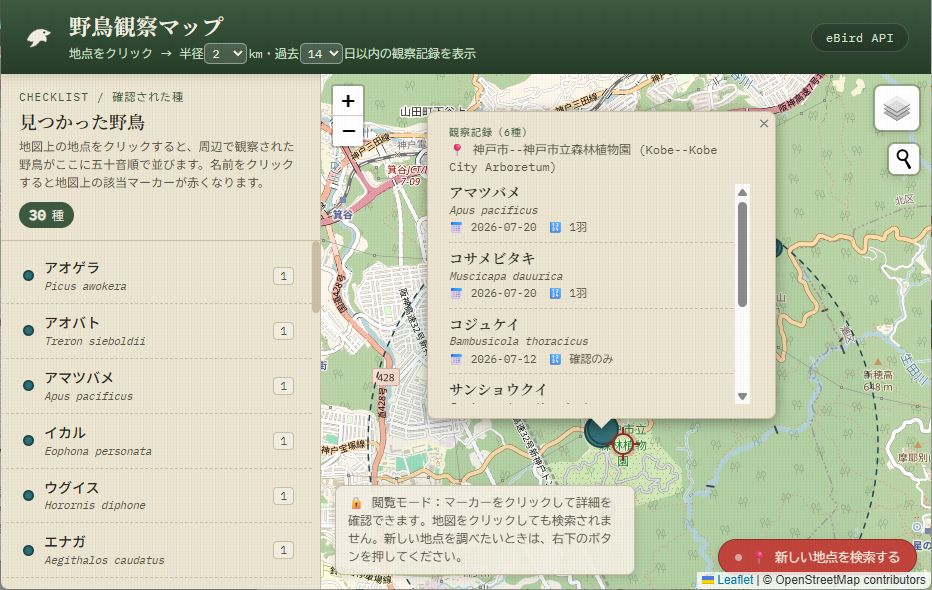Click count icon for アマツバメ record
Screen dimensions: 932x590
point(555,227)
